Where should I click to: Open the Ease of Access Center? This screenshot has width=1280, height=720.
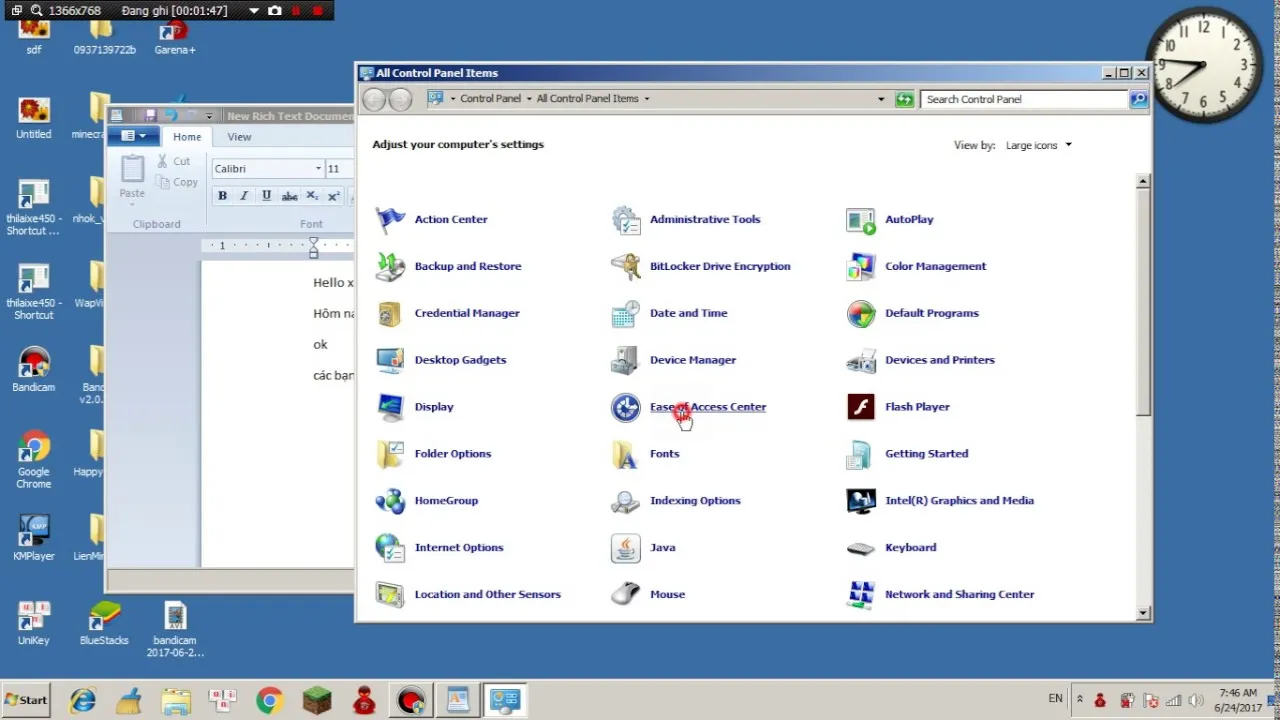pyautogui.click(x=708, y=406)
